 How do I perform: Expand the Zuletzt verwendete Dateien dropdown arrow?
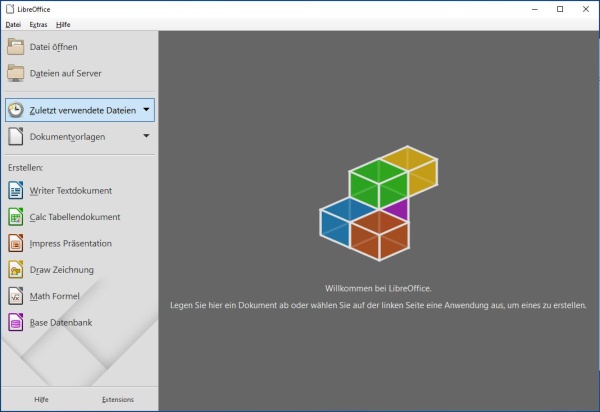click(x=146, y=109)
